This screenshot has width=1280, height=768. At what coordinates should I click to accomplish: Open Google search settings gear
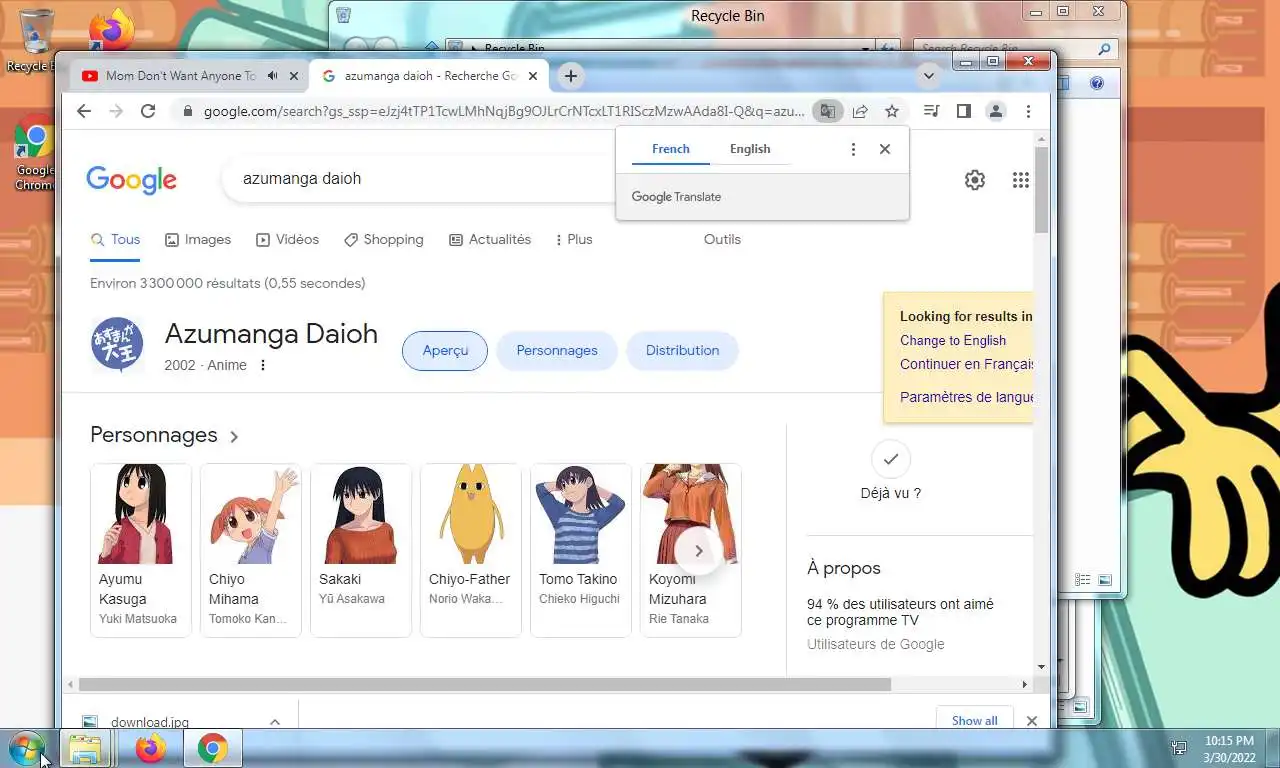(975, 180)
